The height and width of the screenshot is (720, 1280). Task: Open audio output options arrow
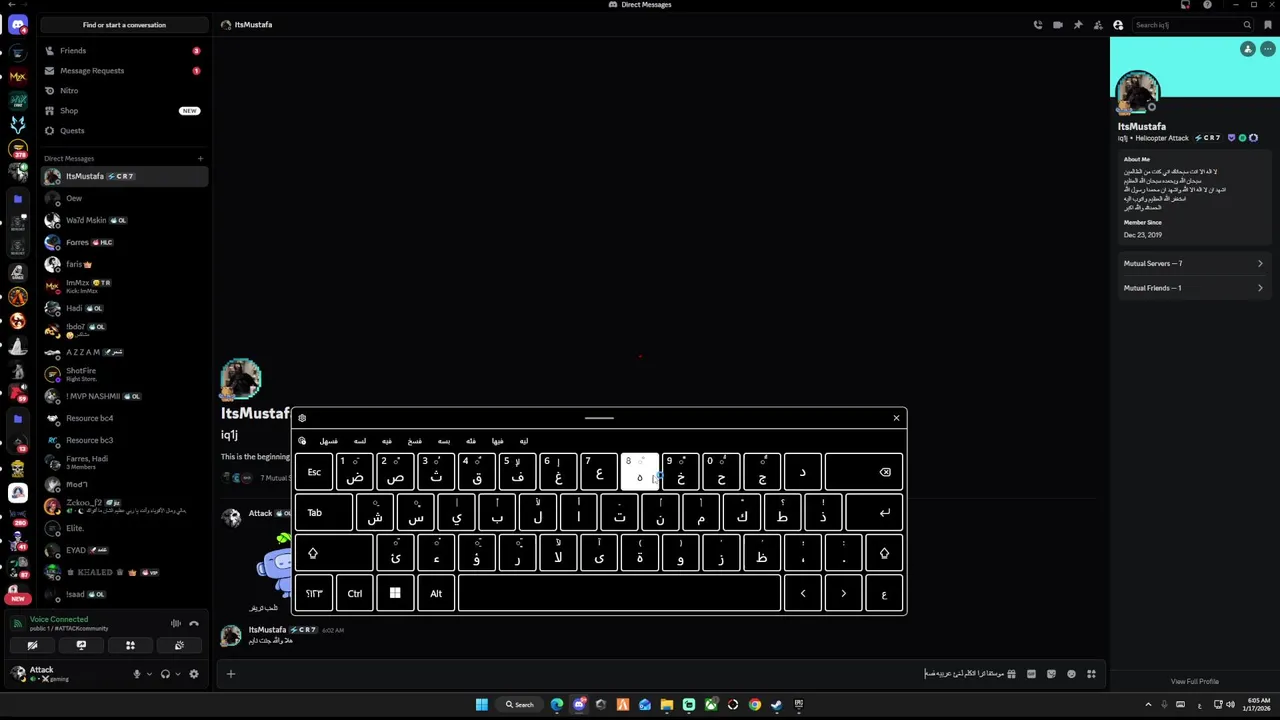pos(177,674)
